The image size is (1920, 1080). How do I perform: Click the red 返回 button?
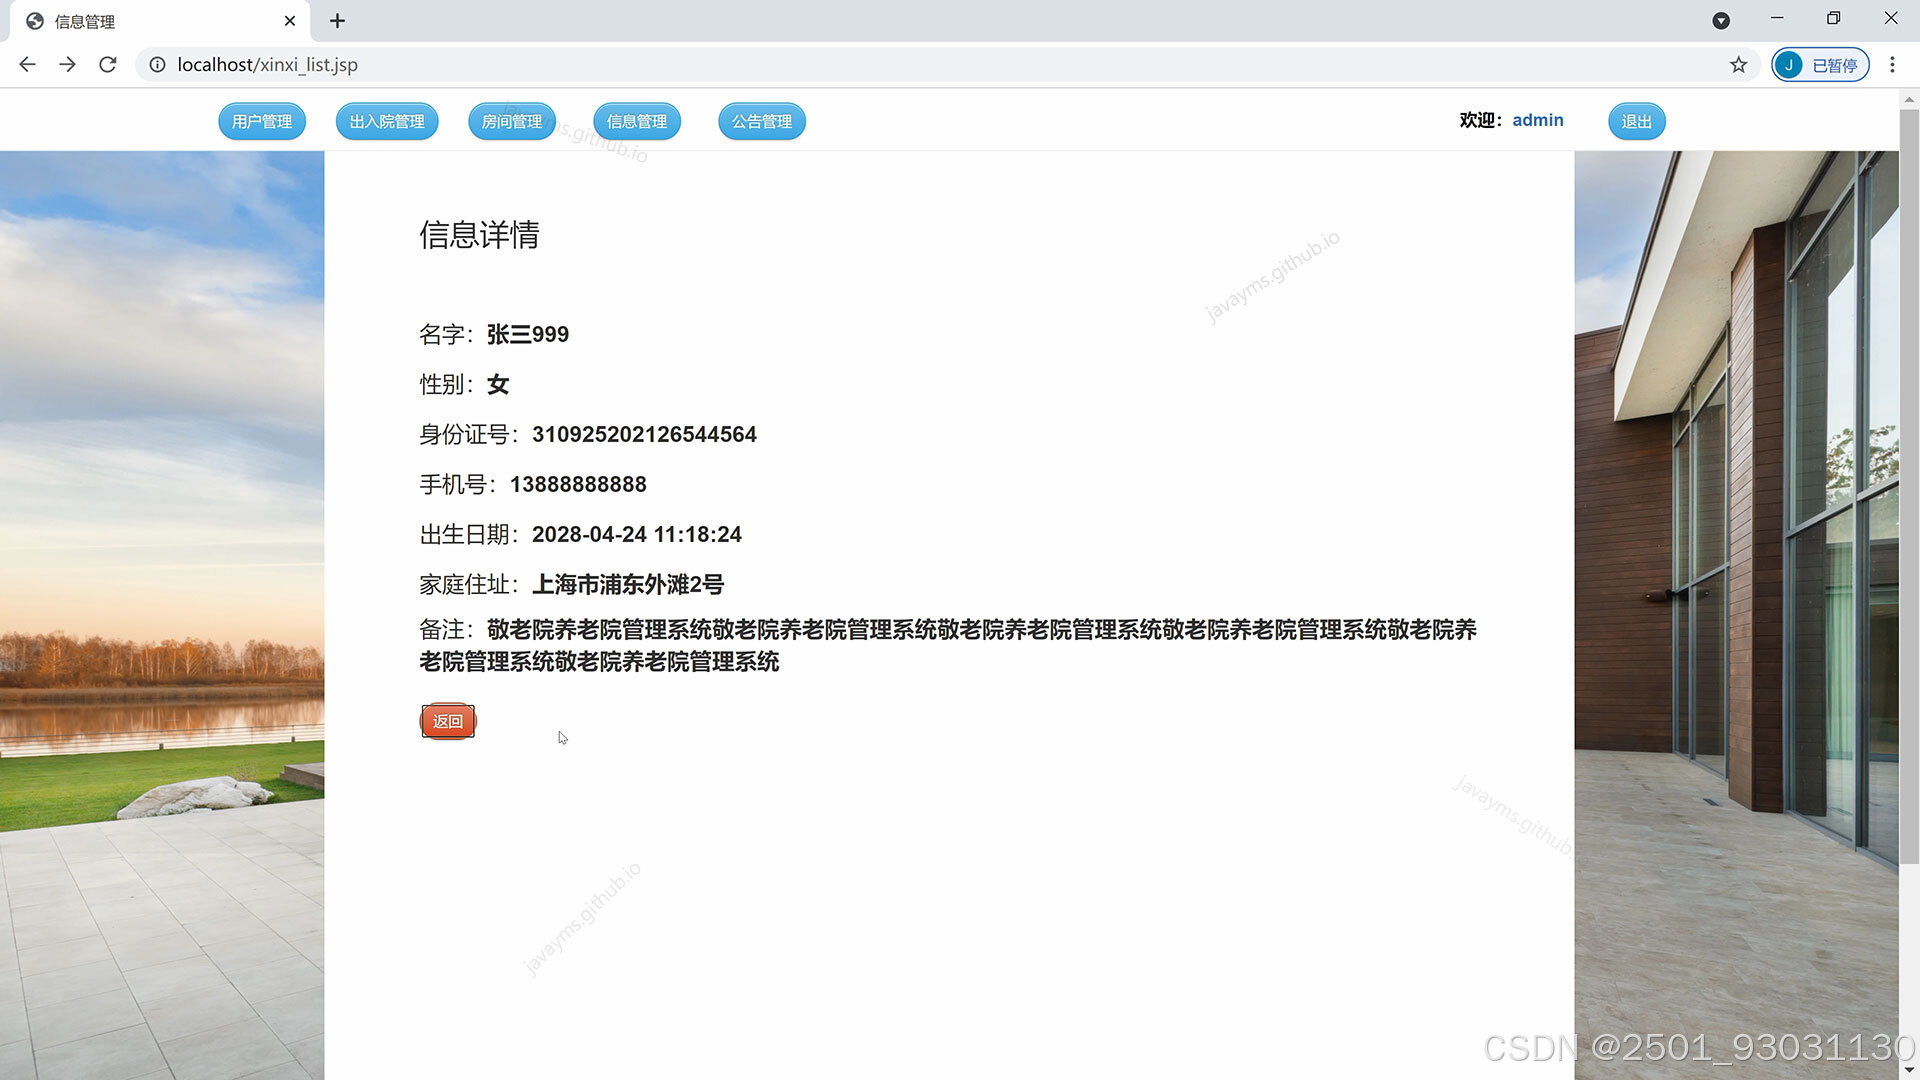(447, 721)
